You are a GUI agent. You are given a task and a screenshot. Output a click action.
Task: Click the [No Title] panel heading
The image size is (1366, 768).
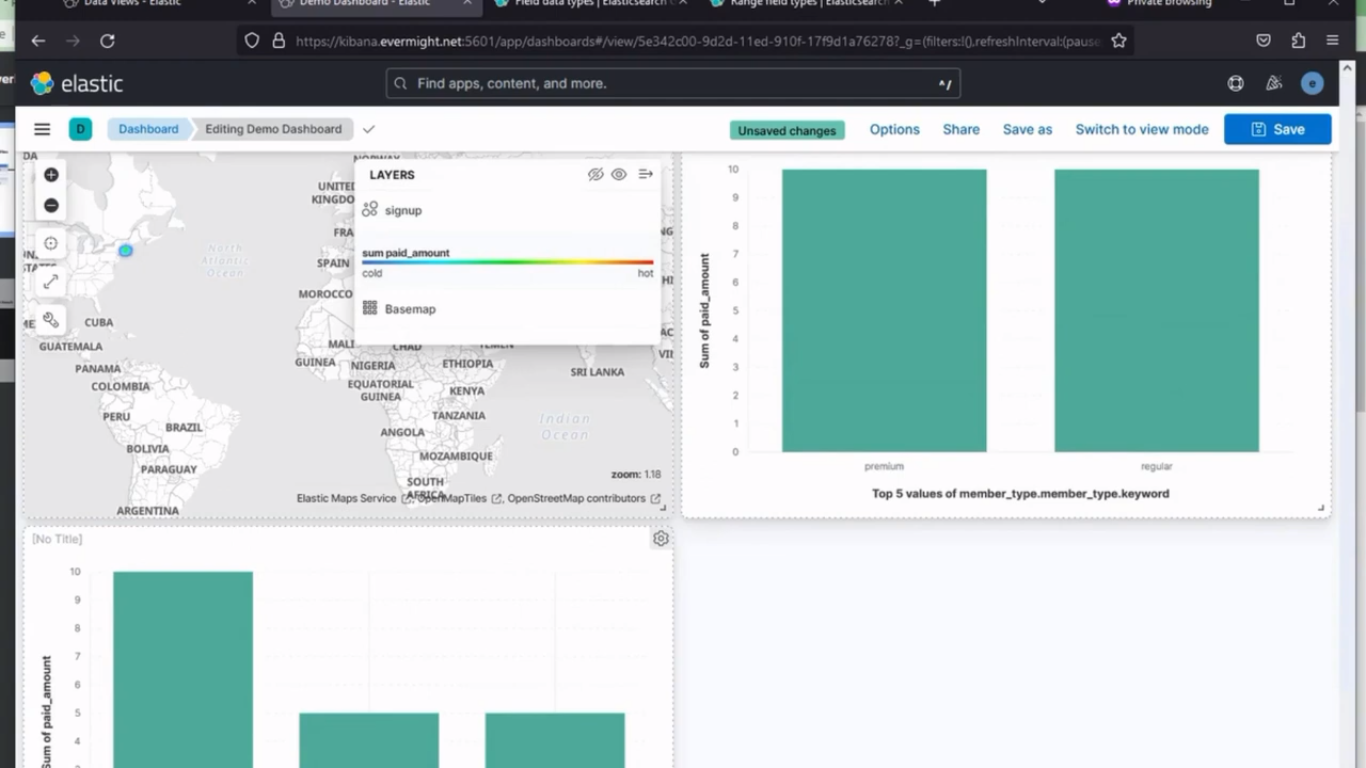(x=57, y=539)
